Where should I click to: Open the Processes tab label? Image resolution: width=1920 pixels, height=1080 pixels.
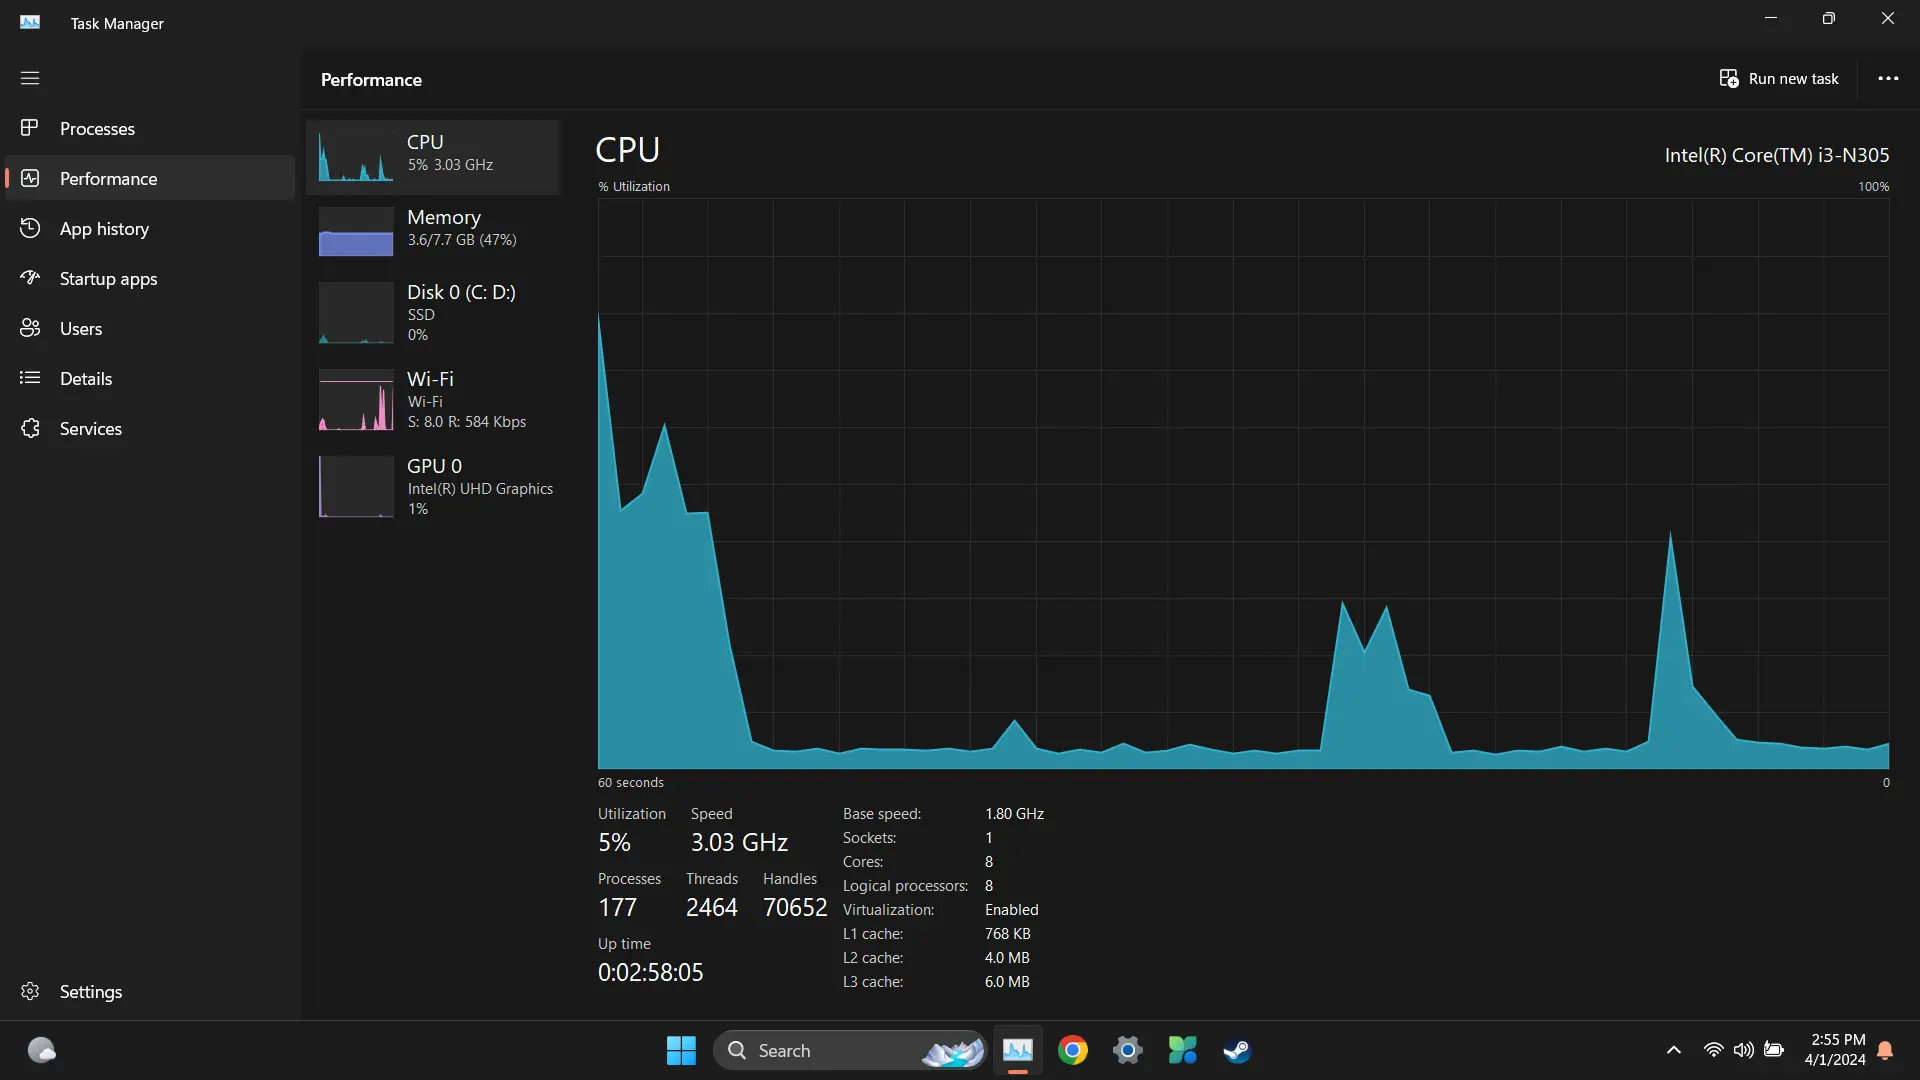click(97, 129)
